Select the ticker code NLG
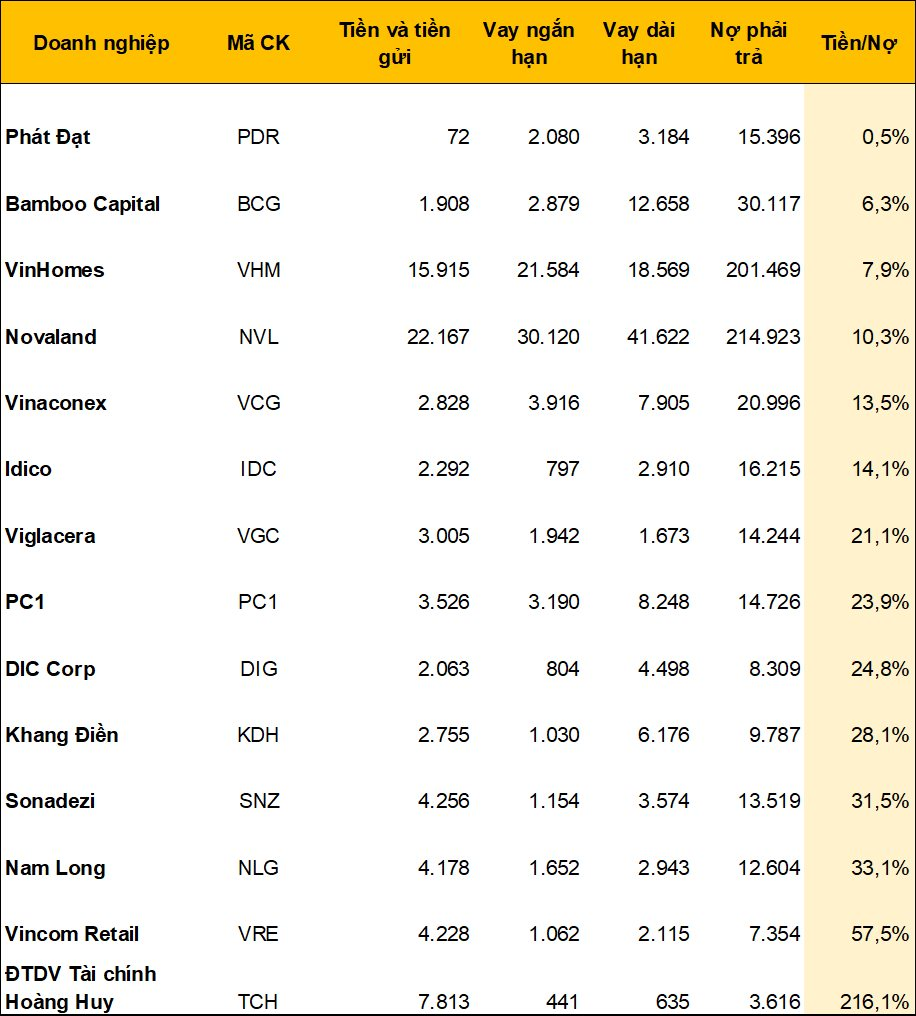The image size is (916, 1016). (x=258, y=868)
